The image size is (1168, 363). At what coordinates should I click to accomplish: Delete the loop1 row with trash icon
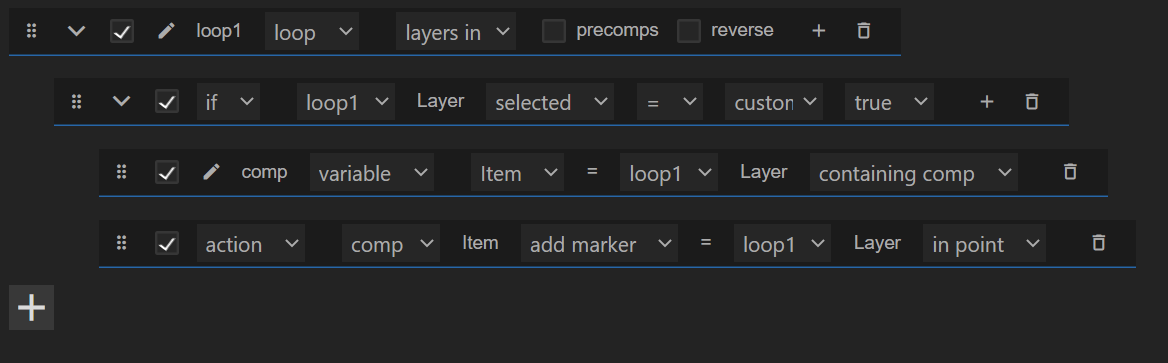pyautogui.click(x=863, y=31)
